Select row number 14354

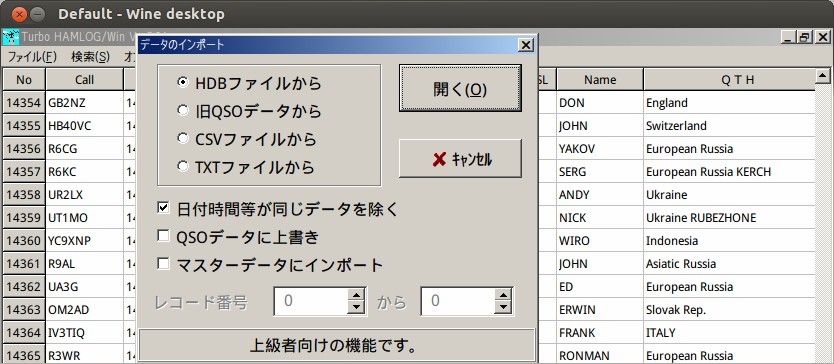point(24,103)
